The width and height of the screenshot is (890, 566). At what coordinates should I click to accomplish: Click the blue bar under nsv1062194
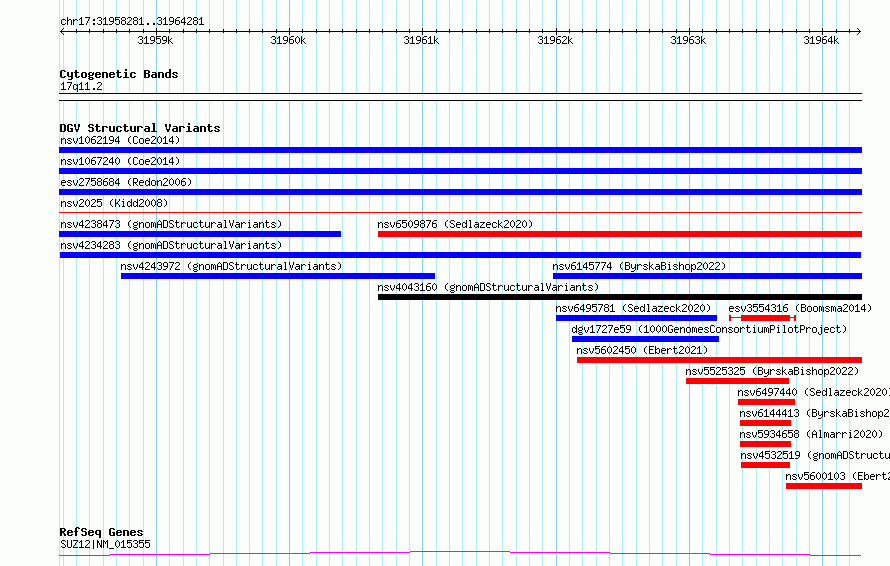(x=460, y=150)
